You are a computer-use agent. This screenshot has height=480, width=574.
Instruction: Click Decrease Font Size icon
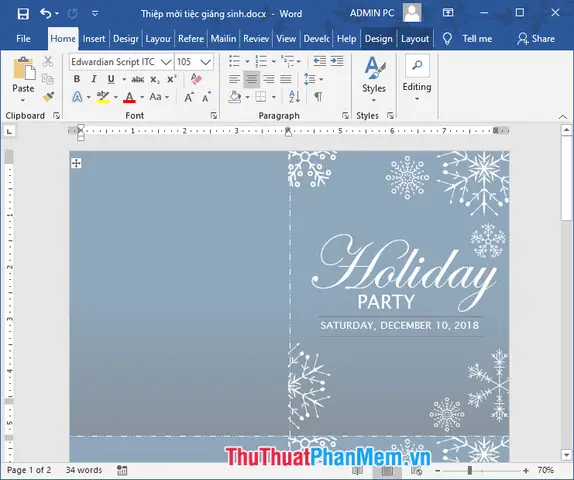click(x=206, y=97)
